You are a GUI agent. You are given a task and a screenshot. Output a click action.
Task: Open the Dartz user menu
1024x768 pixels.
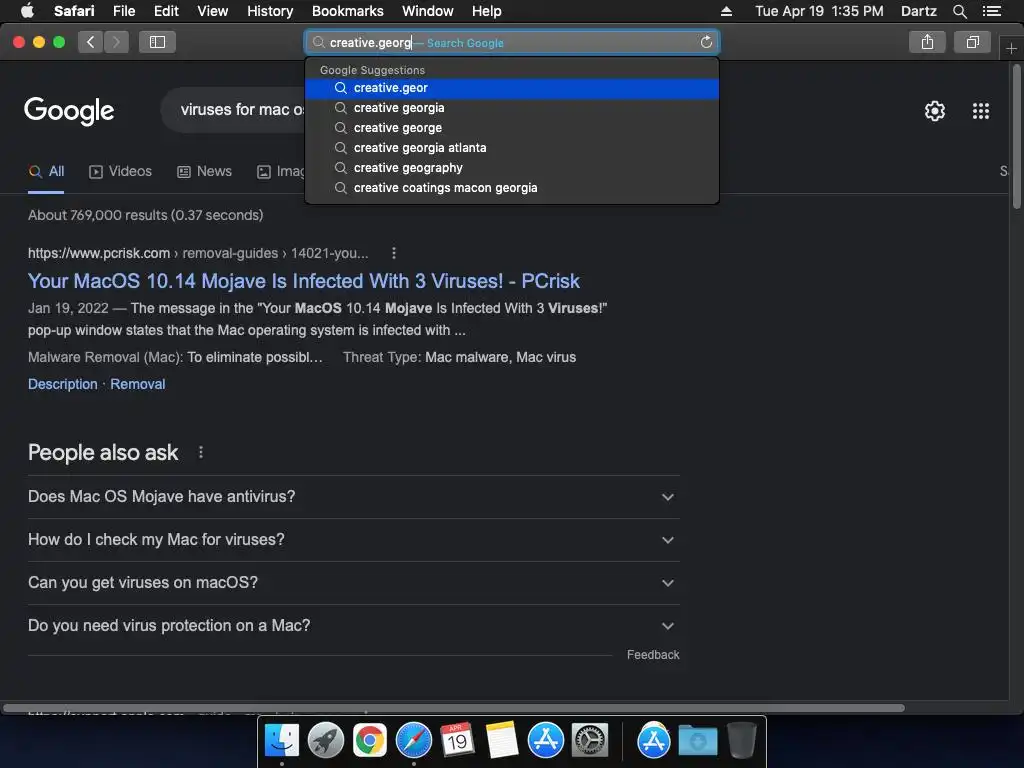(x=918, y=11)
